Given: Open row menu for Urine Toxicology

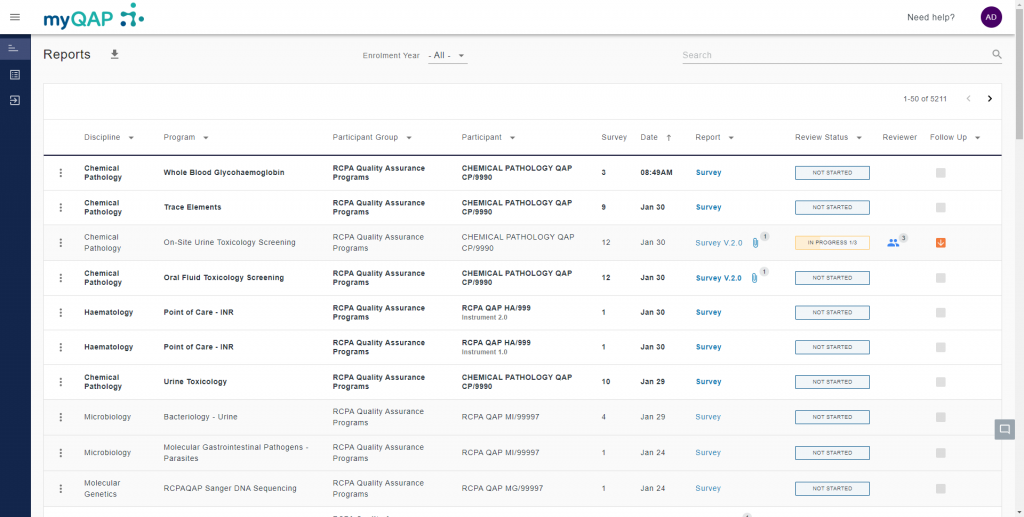Looking at the screenshot, I should (x=61, y=382).
